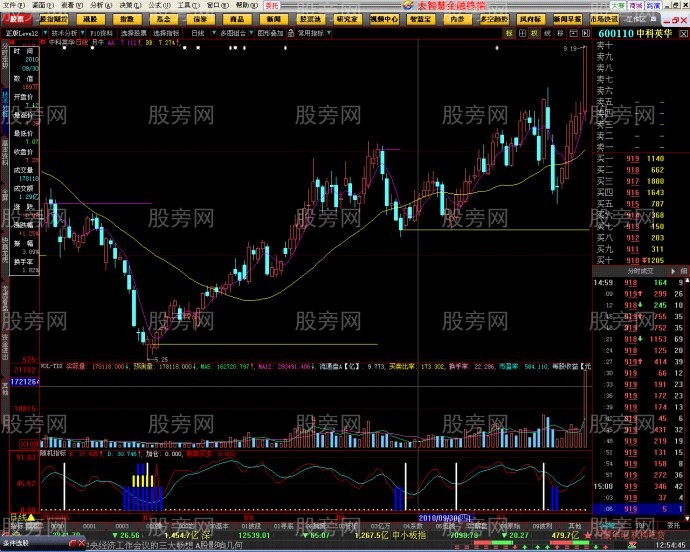690x552 pixels.
Task: Open the 查看 menu
Action: click(x=71, y=5)
